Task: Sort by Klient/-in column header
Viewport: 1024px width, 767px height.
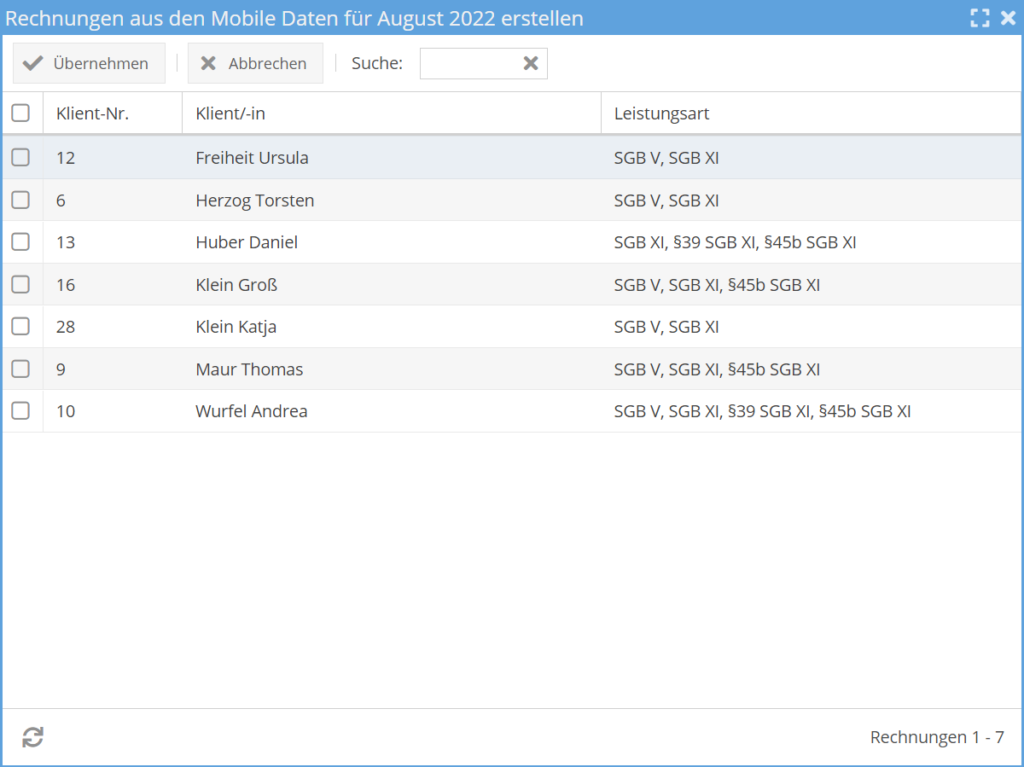Action: coord(231,114)
